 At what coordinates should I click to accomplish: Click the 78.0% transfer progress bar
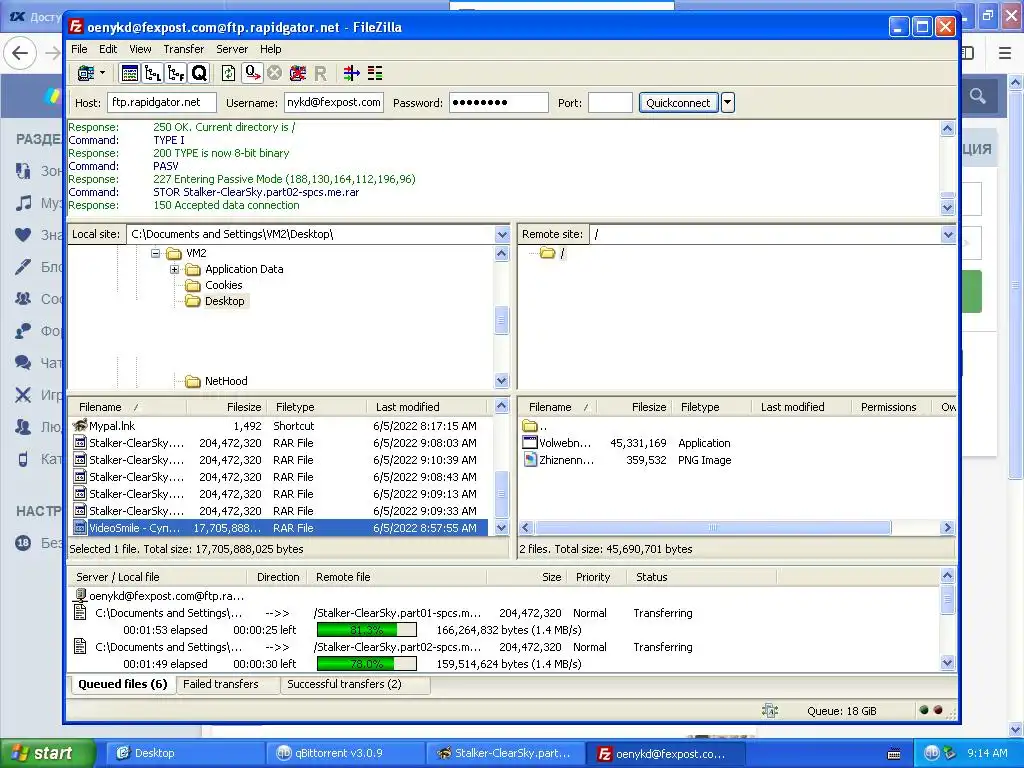coord(366,664)
